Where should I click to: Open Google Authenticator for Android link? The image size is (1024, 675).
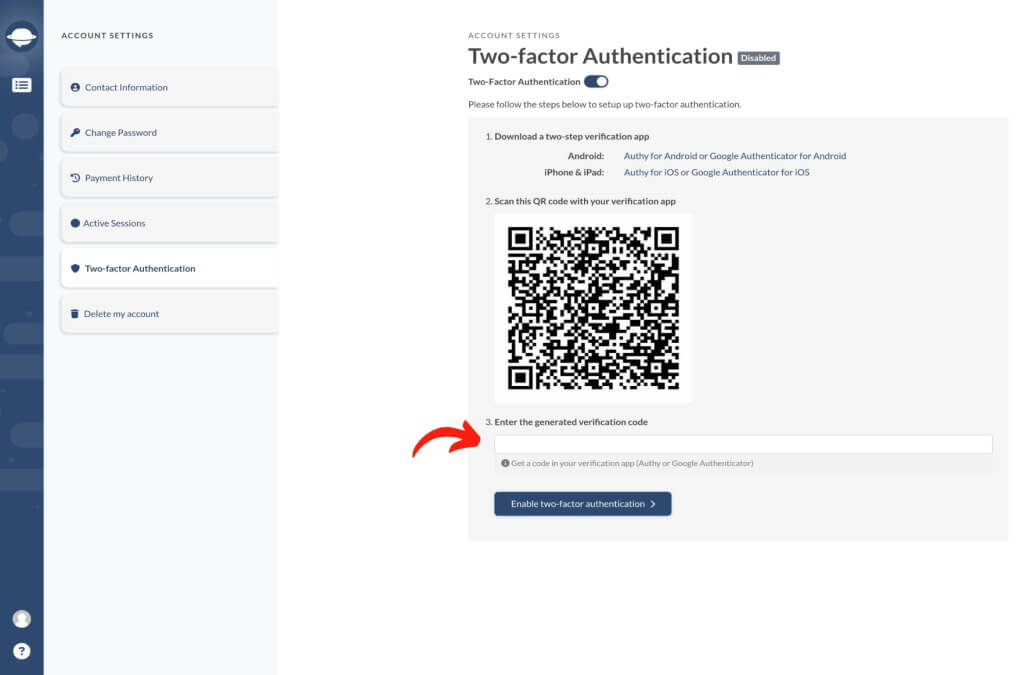(778, 156)
